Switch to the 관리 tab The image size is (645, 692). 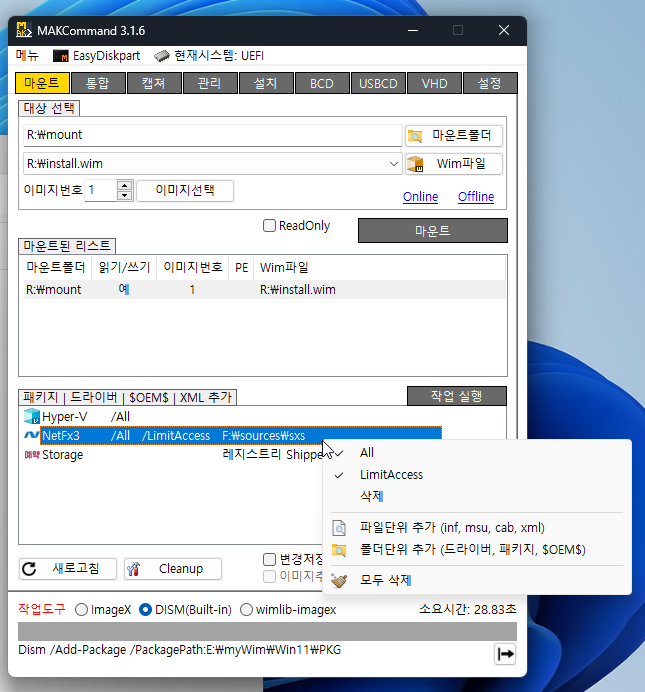(x=210, y=83)
